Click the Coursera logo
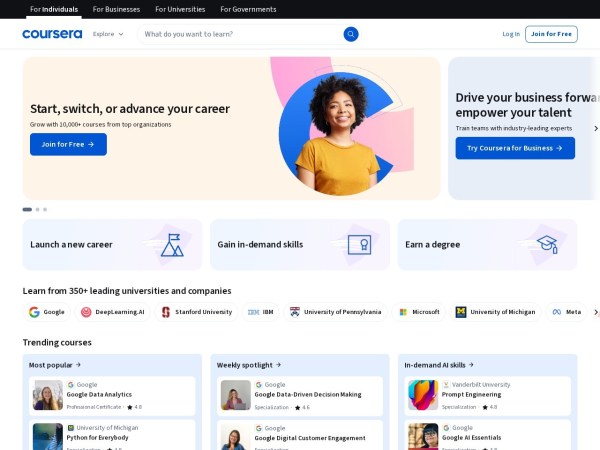Viewport: 600px width, 450px height. coord(52,34)
